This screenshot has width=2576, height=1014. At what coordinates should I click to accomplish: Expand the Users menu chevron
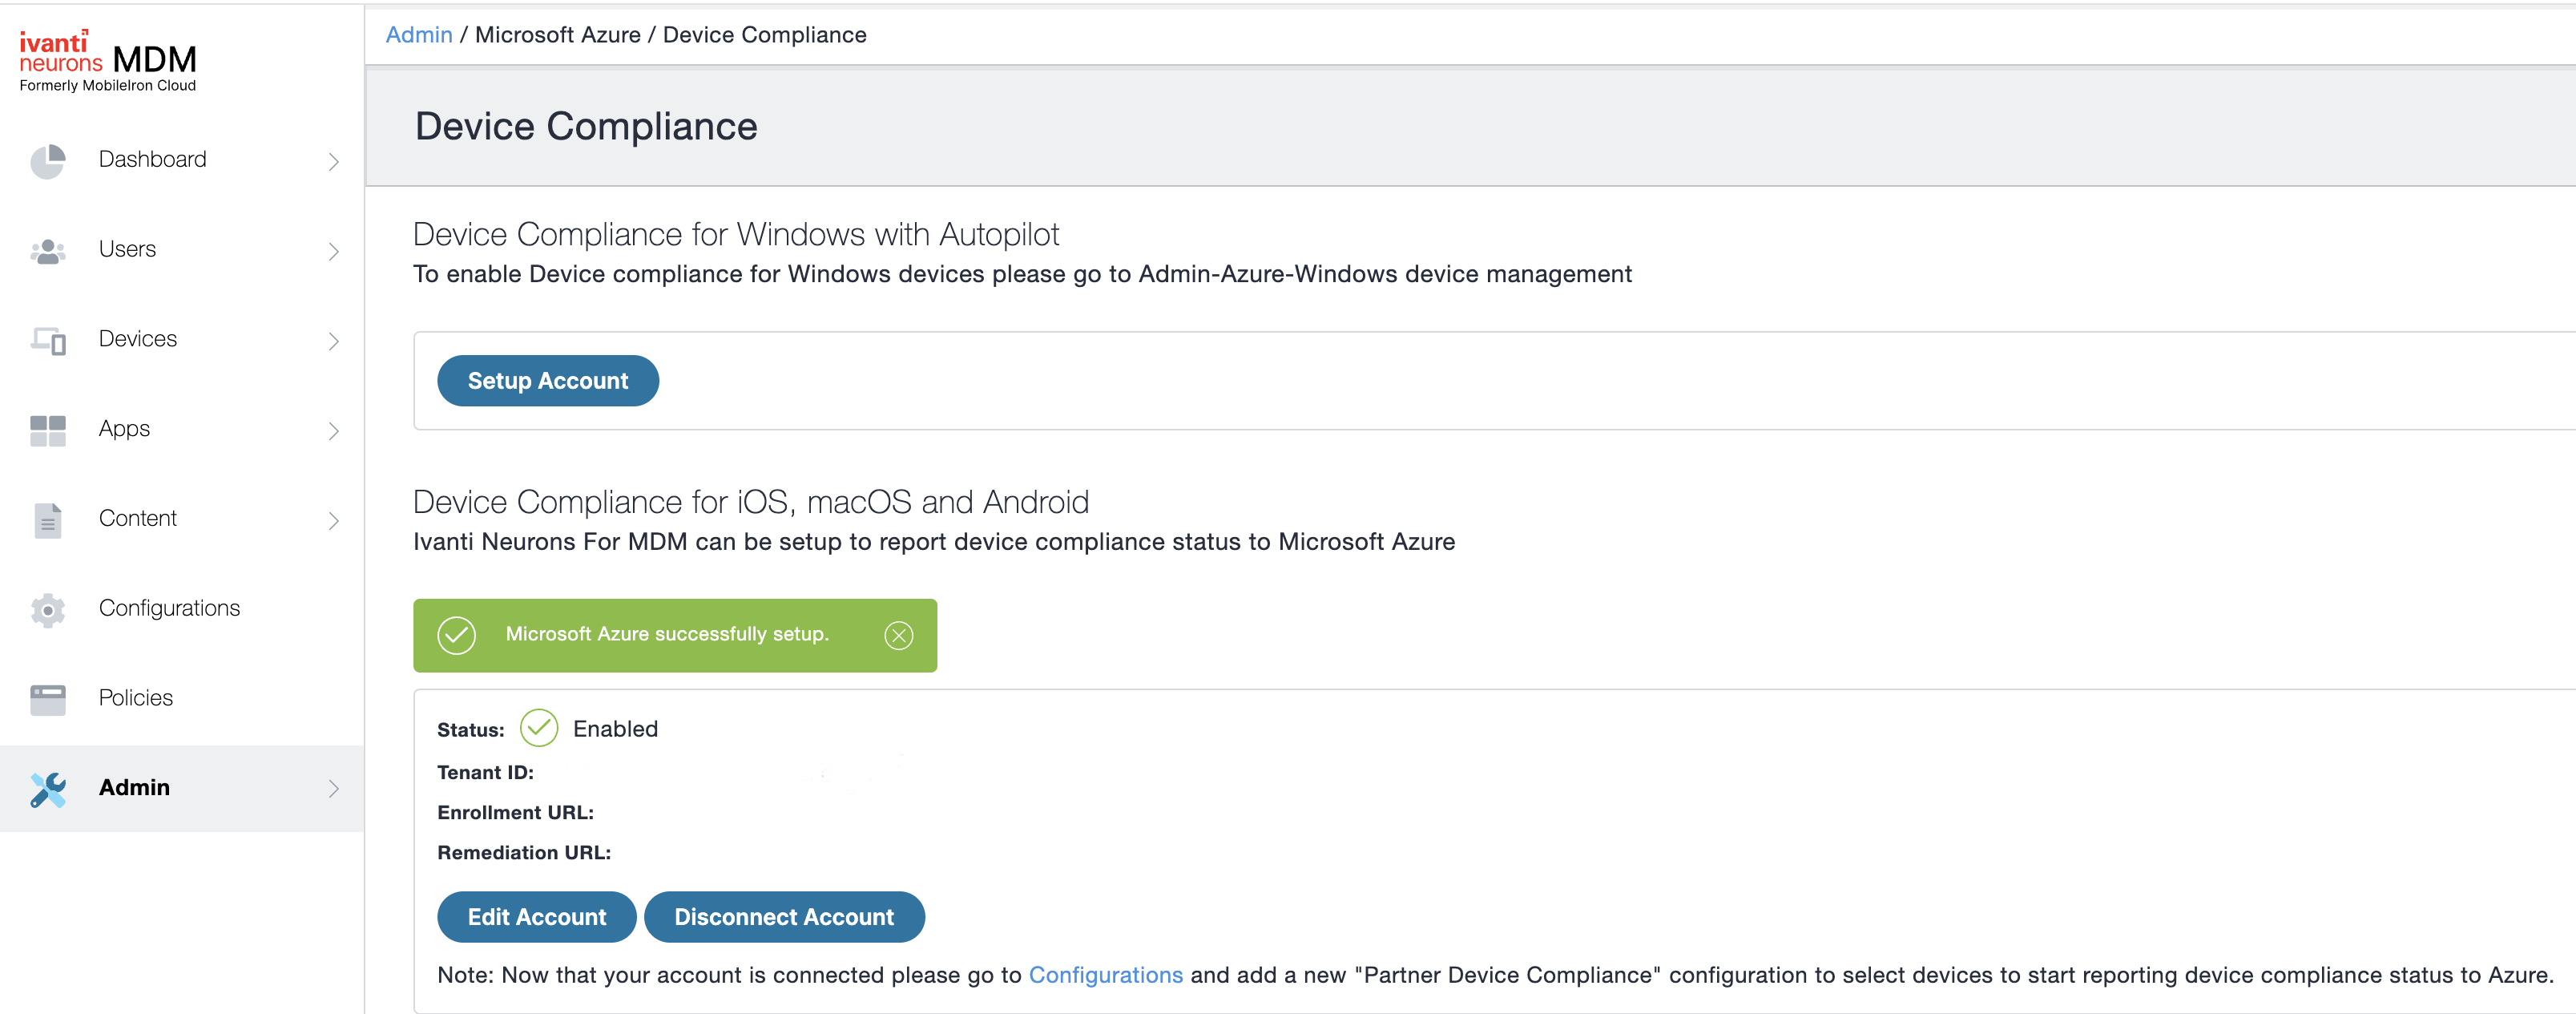[x=333, y=251]
